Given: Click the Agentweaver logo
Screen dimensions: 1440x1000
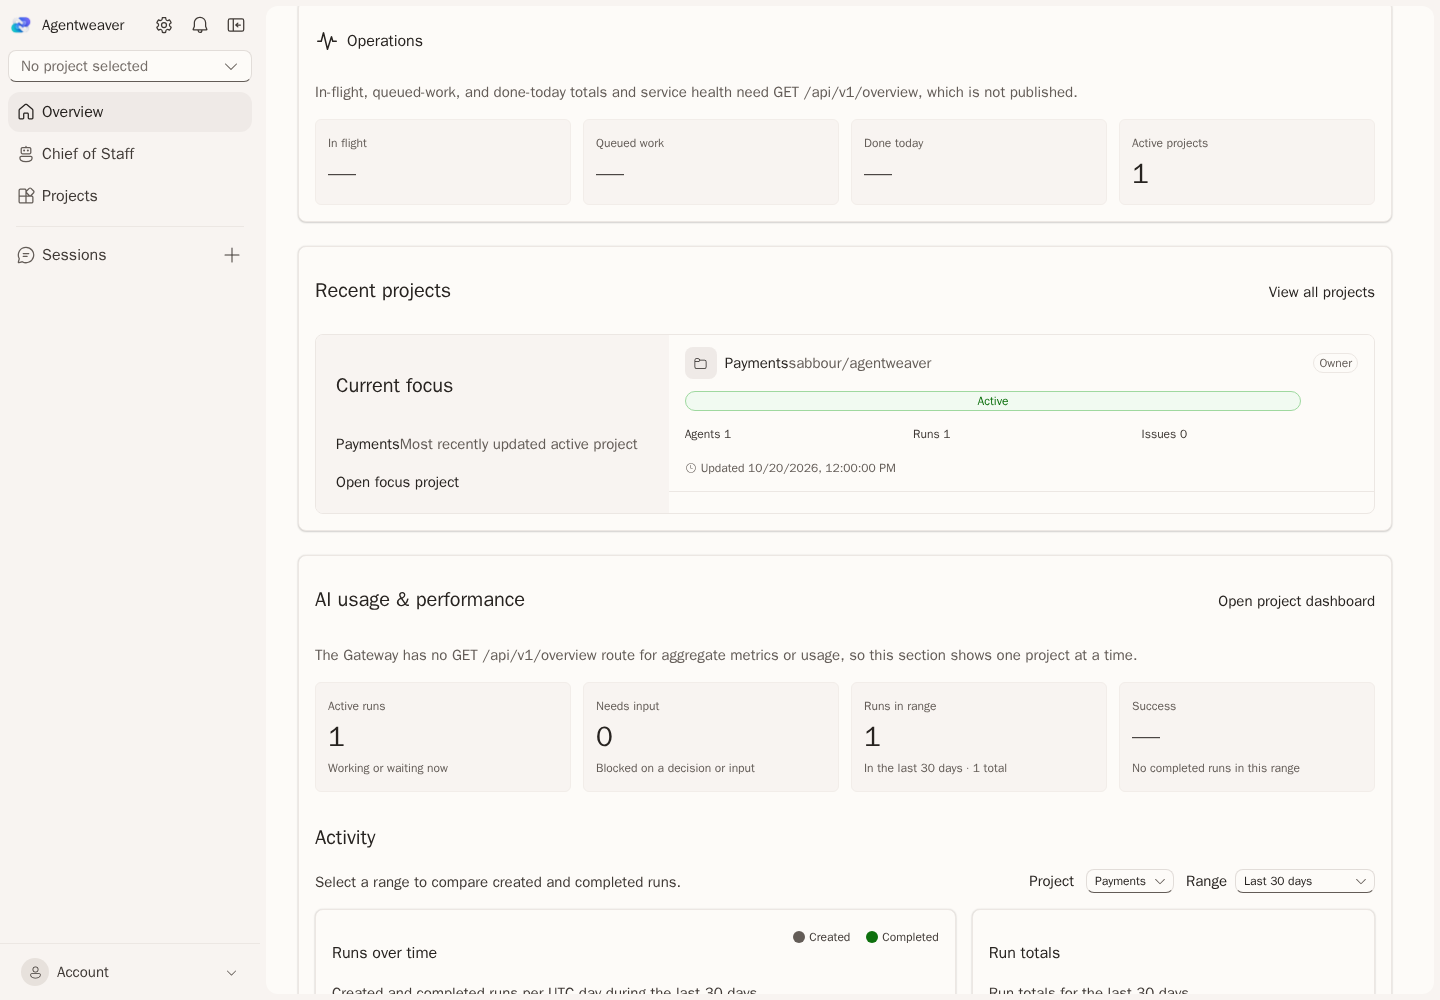Looking at the screenshot, I should tap(21, 25).
